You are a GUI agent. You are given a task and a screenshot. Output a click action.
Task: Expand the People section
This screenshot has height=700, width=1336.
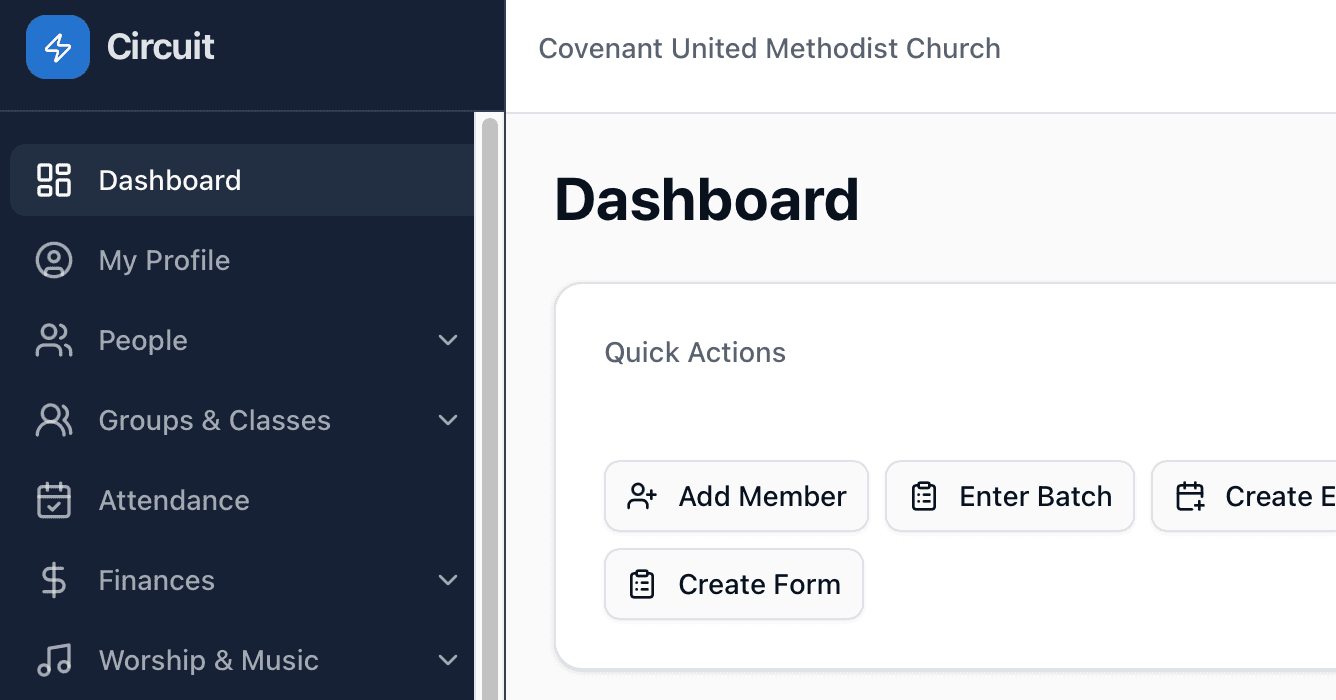(x=447, y=340)
